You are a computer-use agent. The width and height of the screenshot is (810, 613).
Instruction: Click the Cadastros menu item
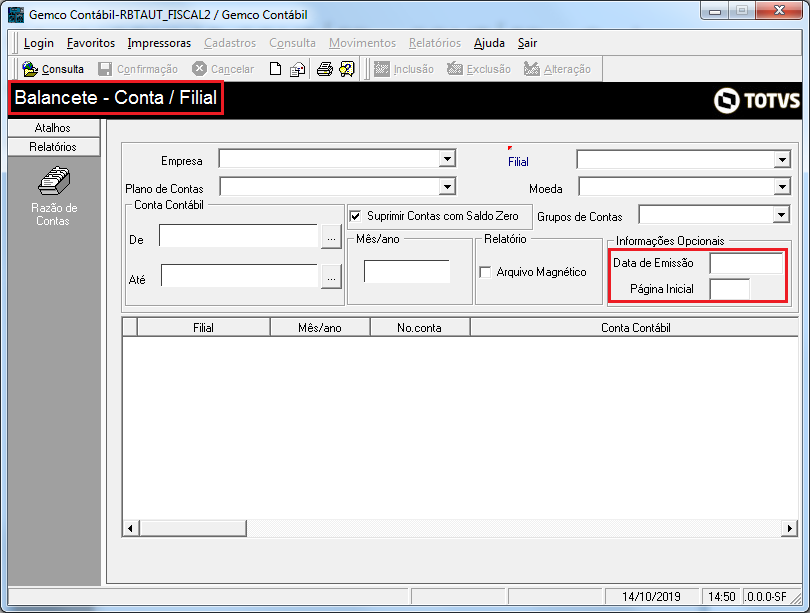230,43
